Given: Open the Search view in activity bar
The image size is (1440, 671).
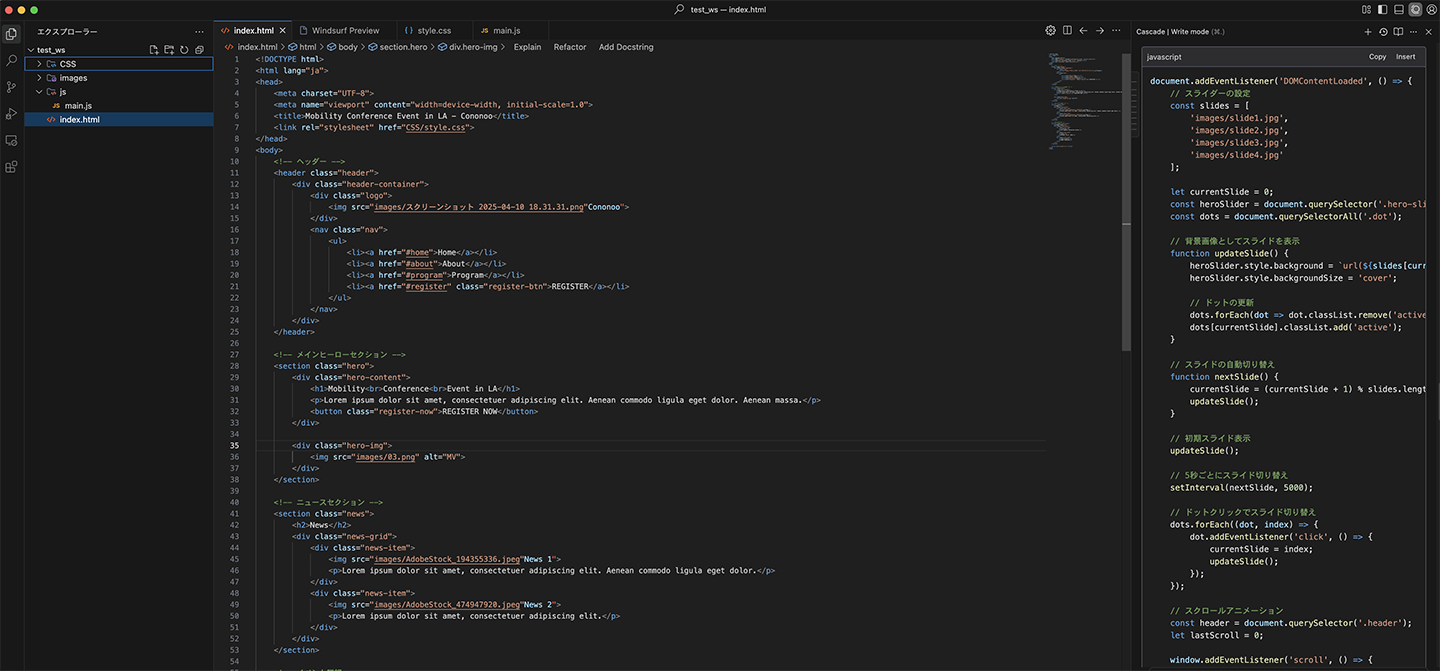Looking at the screenshot, I should (x=12, y=60).
